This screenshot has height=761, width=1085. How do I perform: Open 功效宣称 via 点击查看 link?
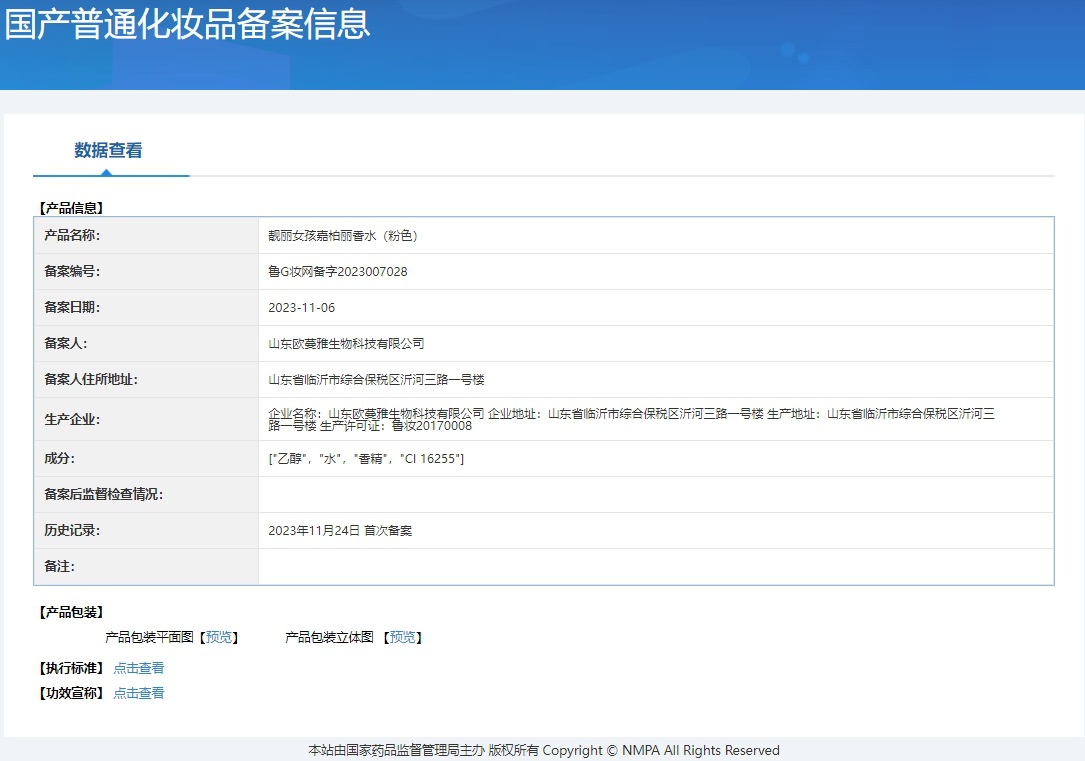point(139,693)
